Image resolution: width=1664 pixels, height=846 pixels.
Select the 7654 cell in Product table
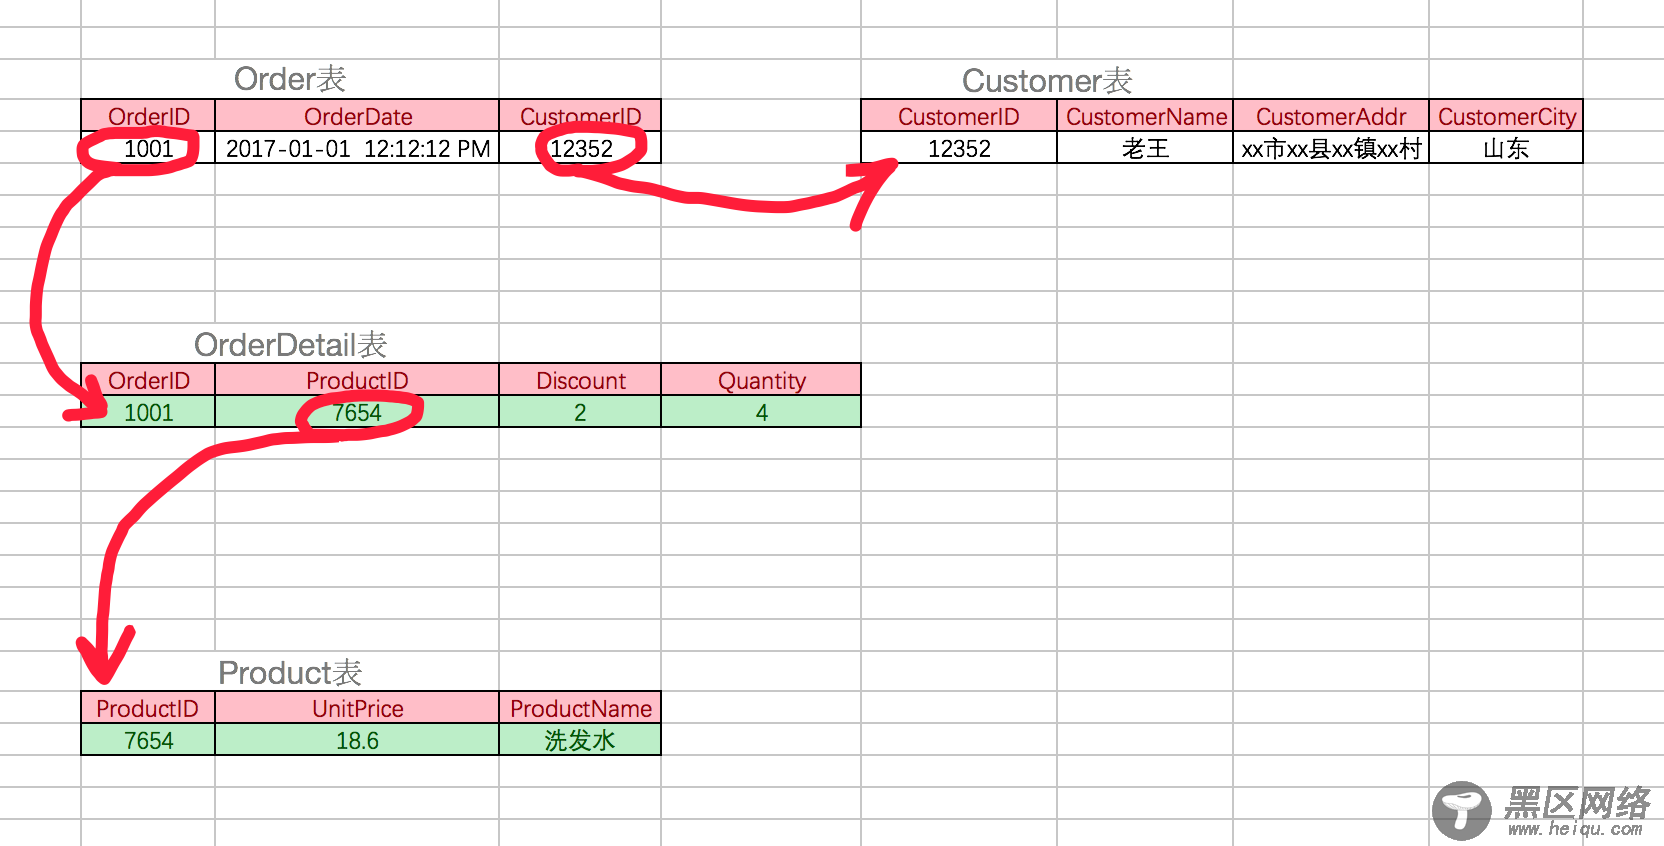(148, 740)
